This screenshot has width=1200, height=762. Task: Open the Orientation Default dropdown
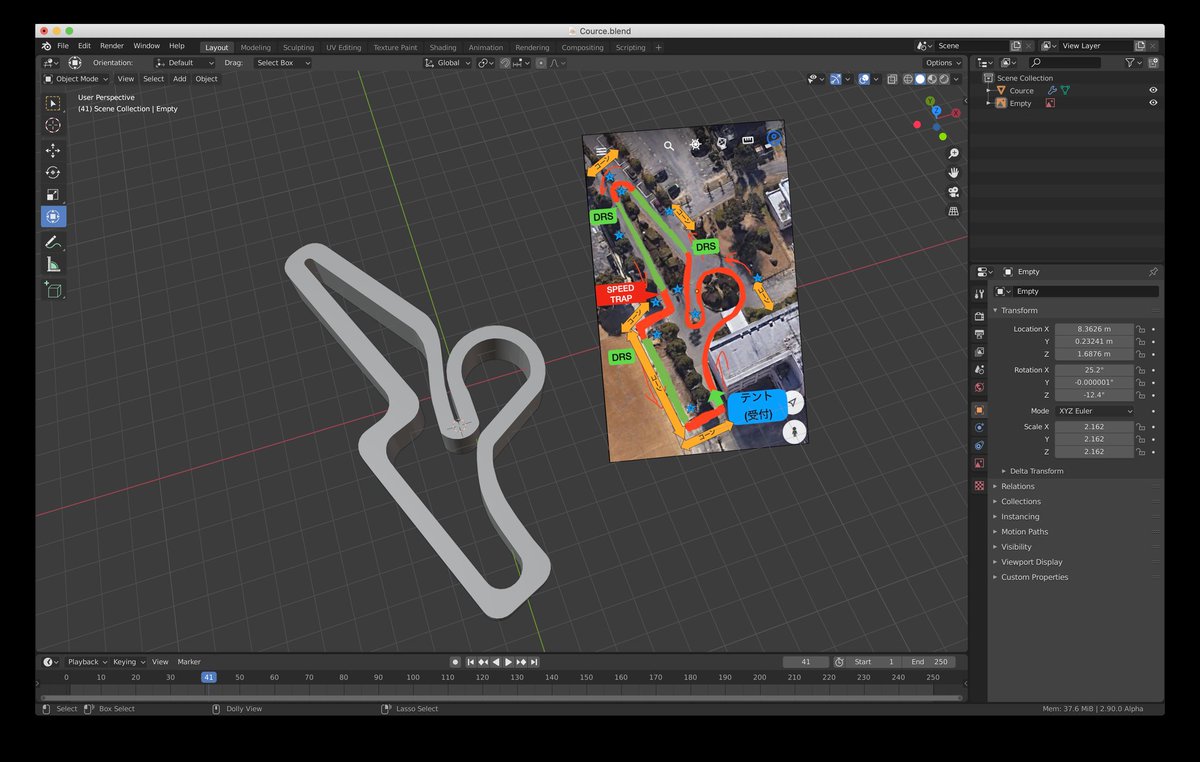tap(183, 63)
